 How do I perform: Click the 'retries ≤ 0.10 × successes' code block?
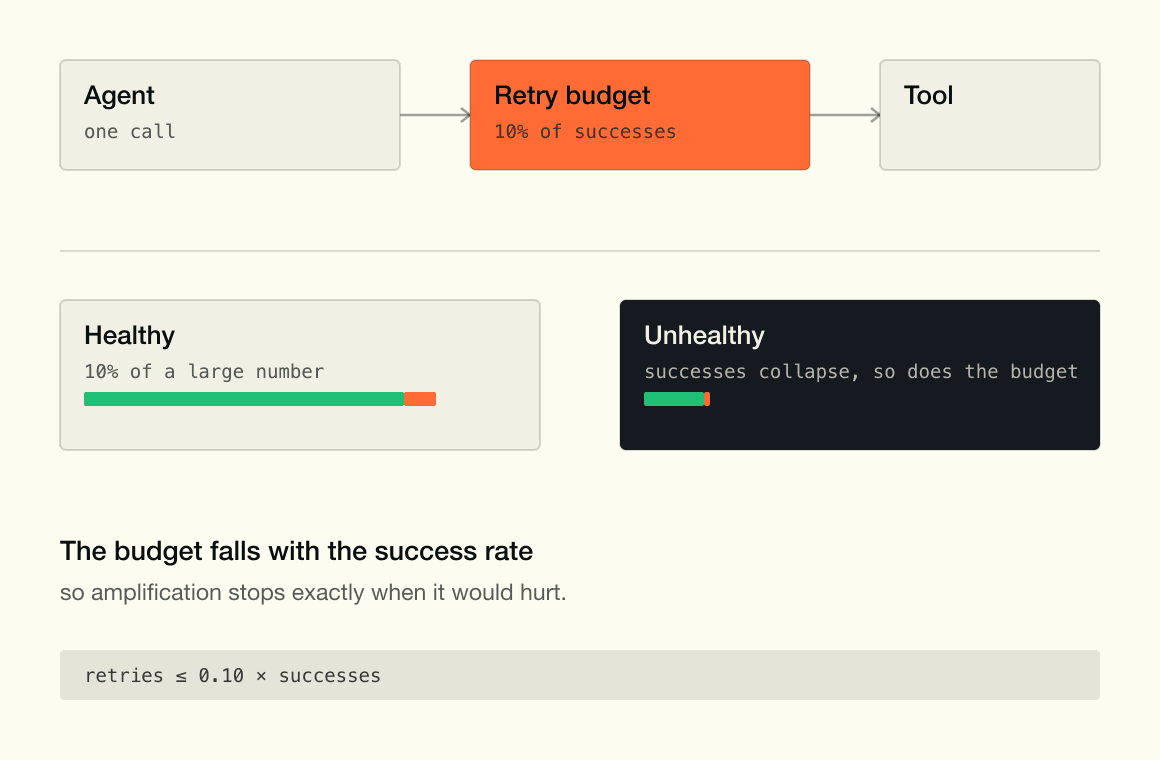pyautogui.click(x=580, y=675)
